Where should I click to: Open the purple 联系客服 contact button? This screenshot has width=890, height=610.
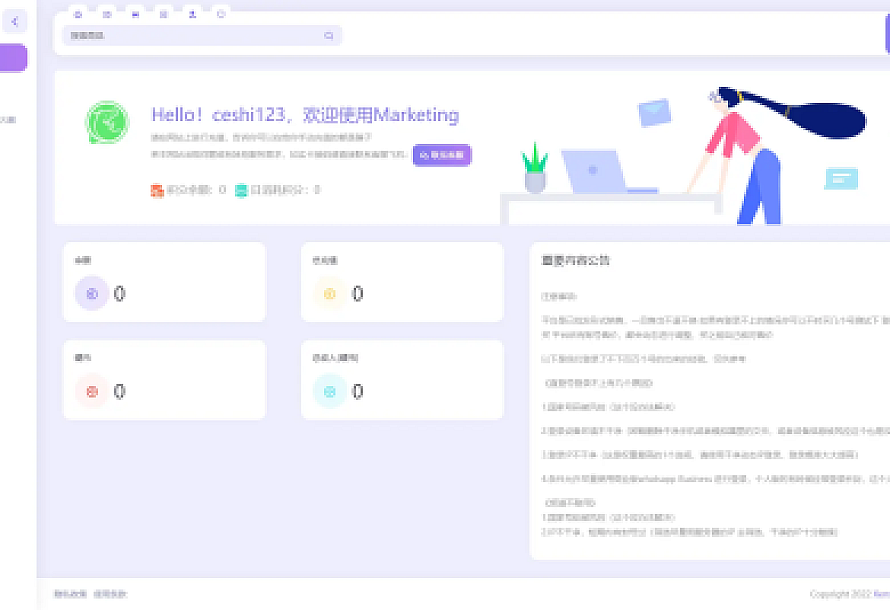pyautogui.click(x=441, y=156)
